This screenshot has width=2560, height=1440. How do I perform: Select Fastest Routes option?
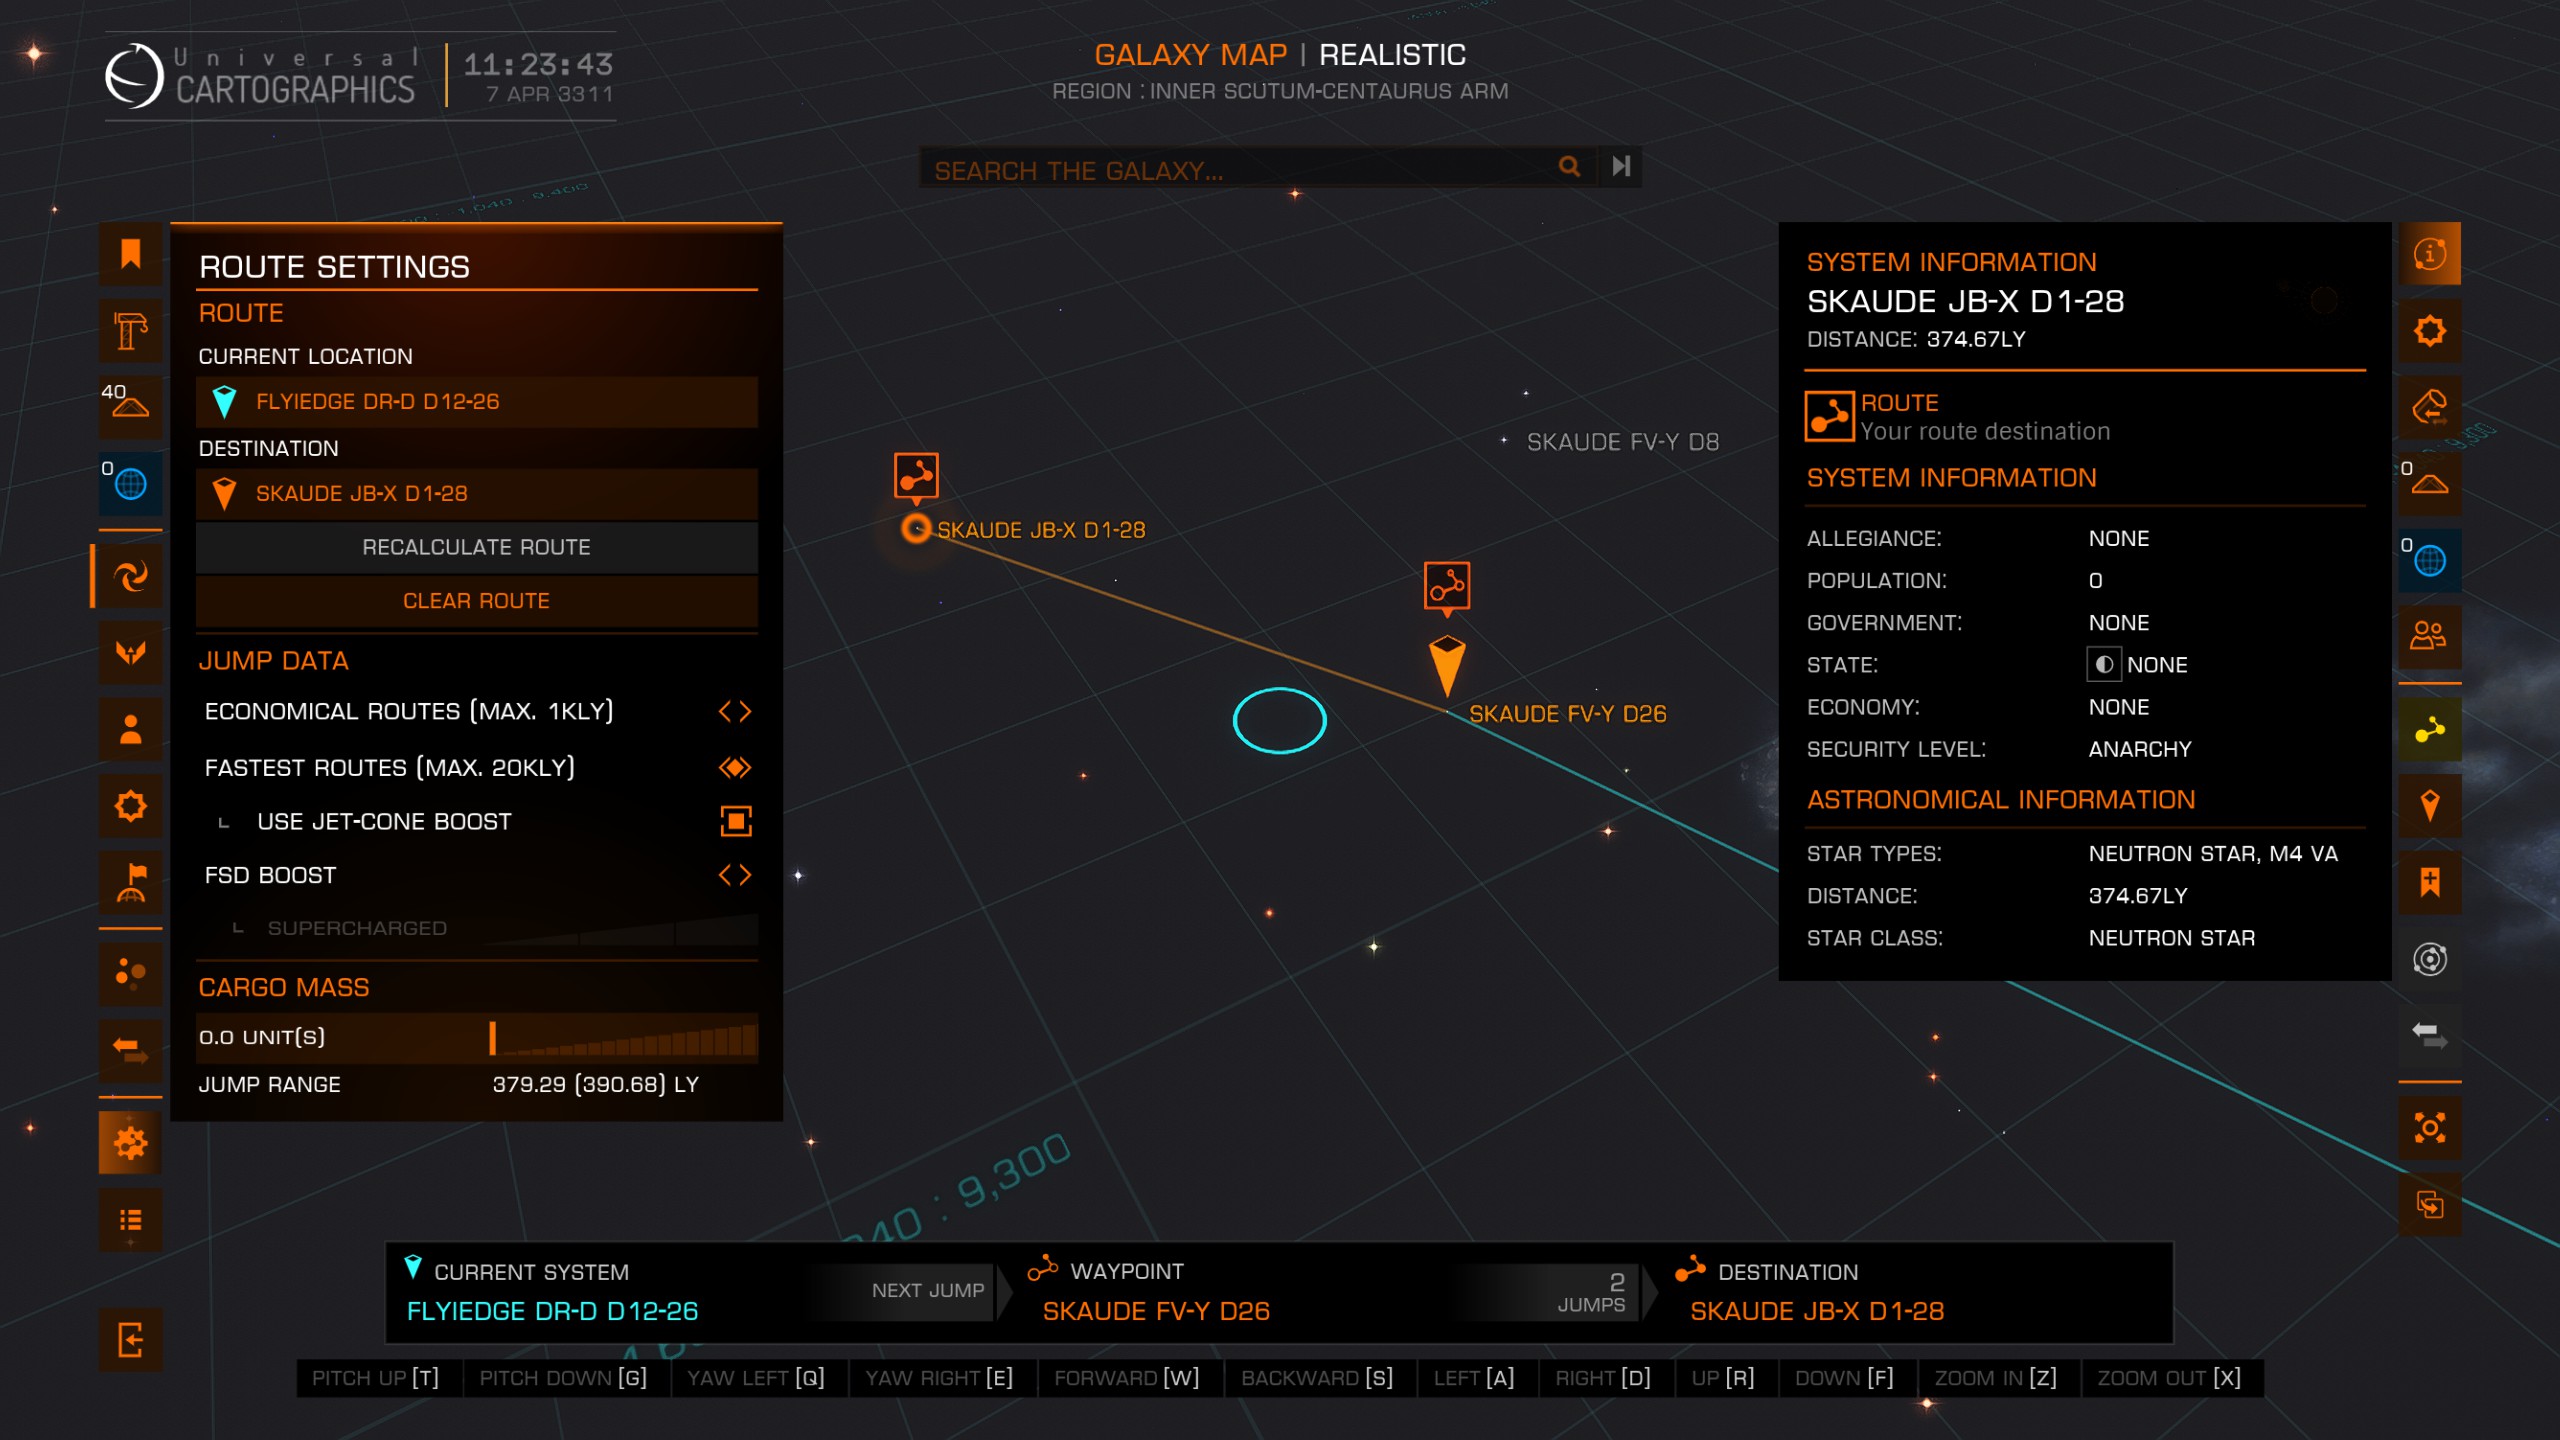click(x=477, y=767)
